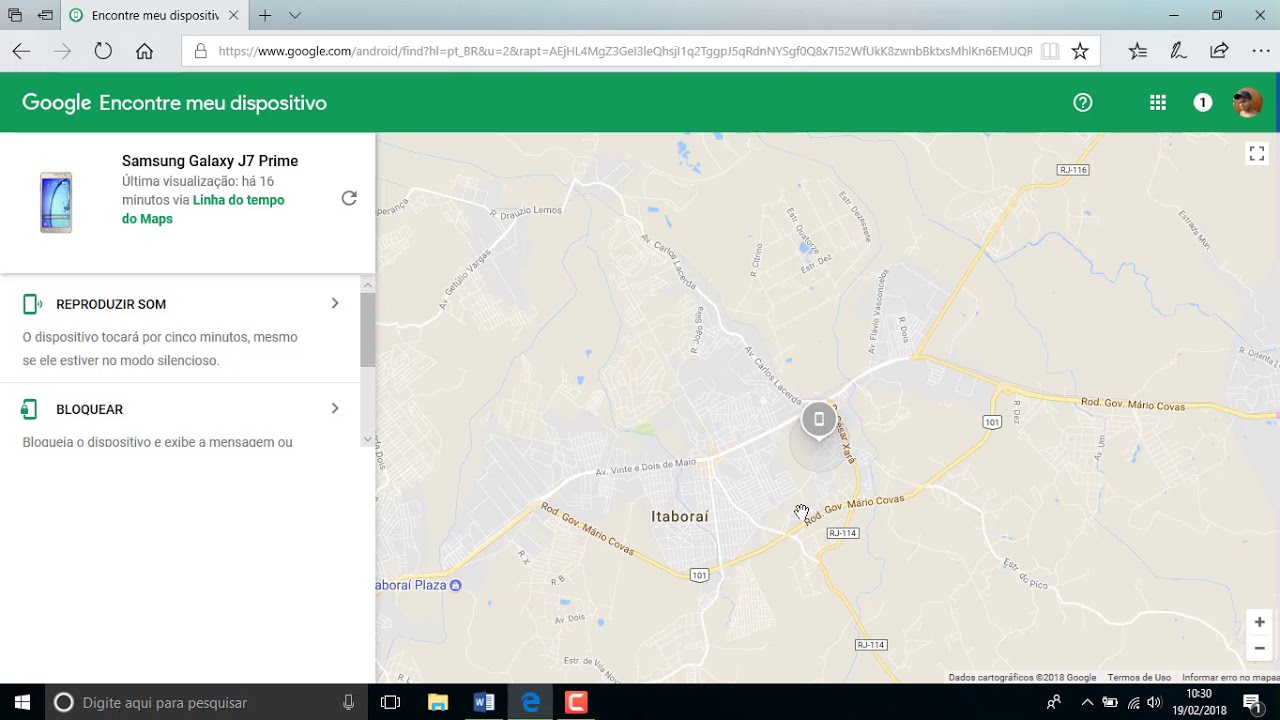Add page to favorites with star icon
This screenshot has height=720, width=1280.
1080,51
